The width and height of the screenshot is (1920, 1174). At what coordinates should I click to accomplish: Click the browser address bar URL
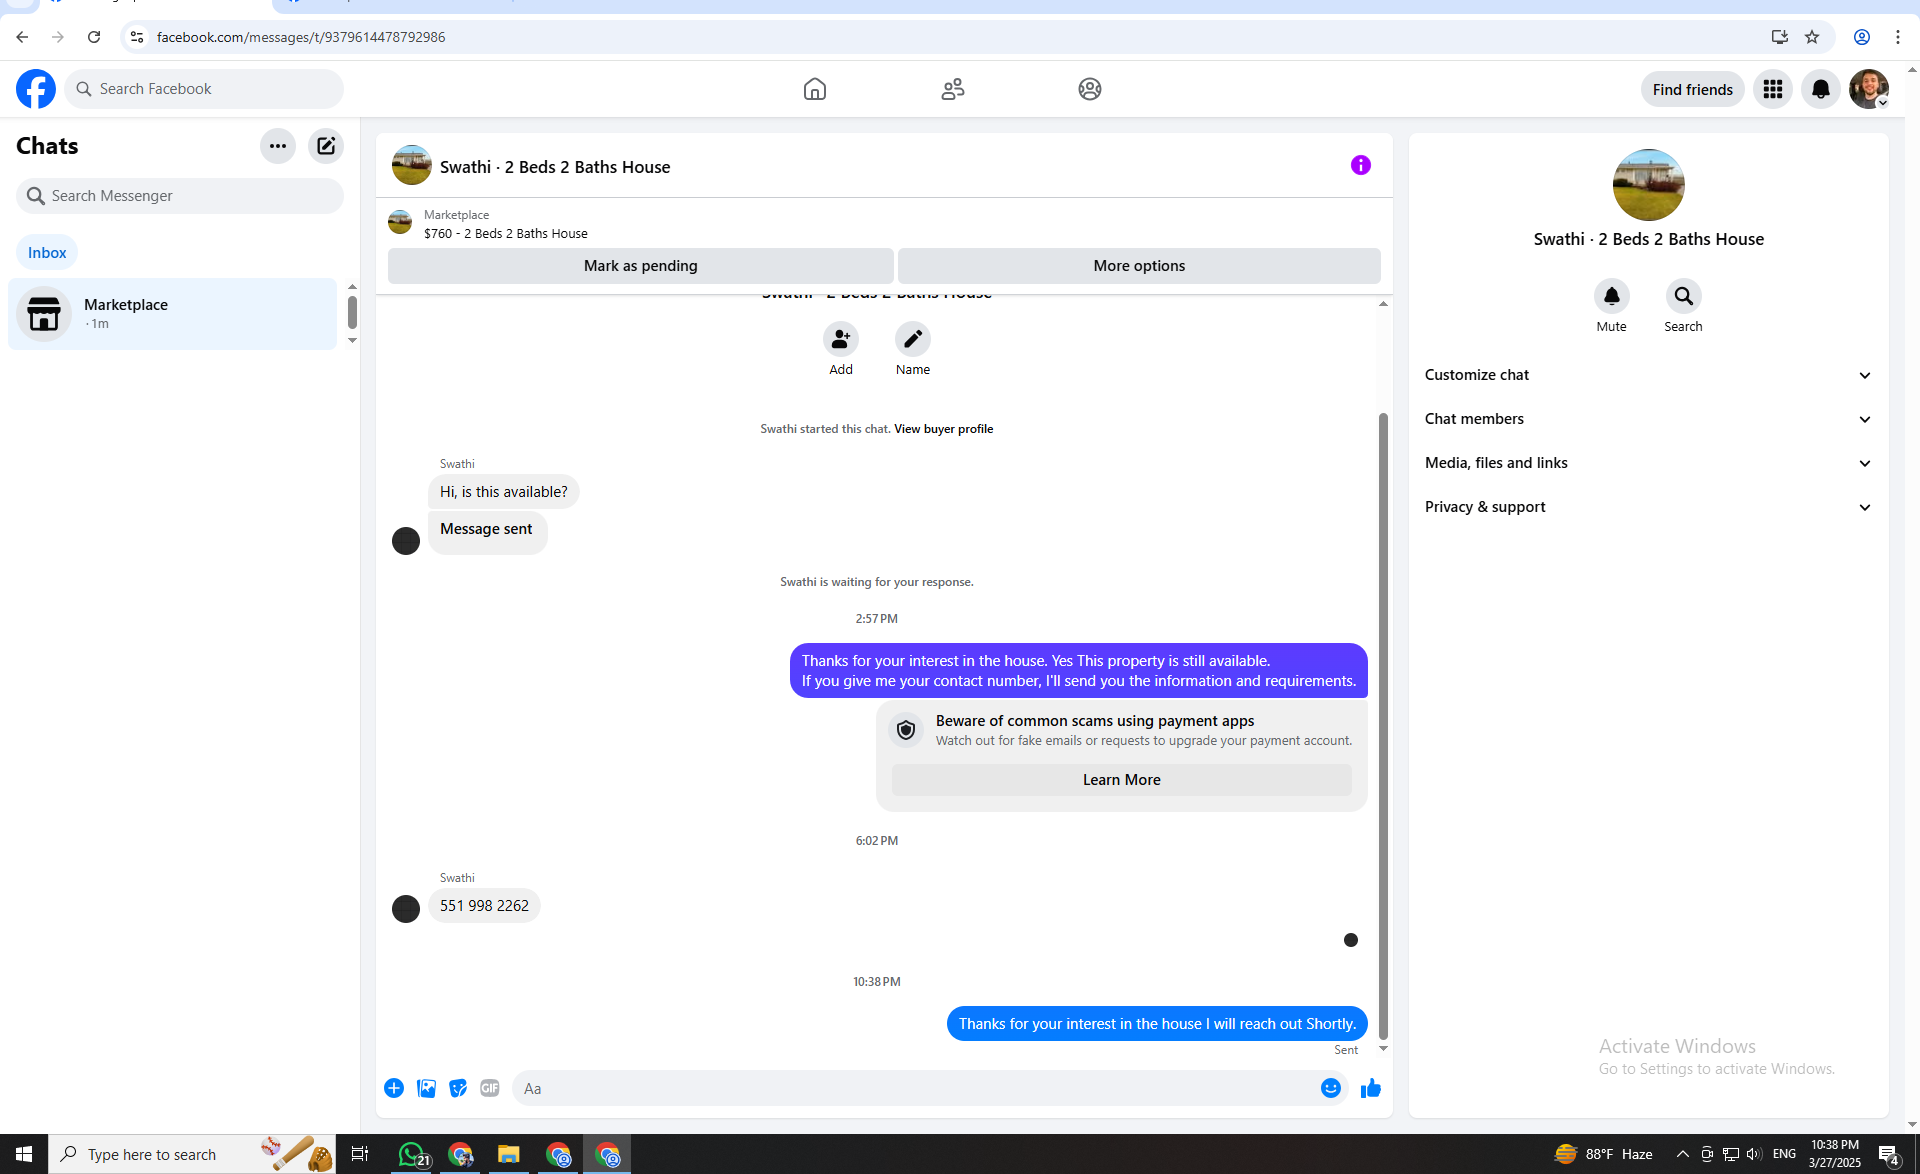pyautogui.click(x=301, y=37)
